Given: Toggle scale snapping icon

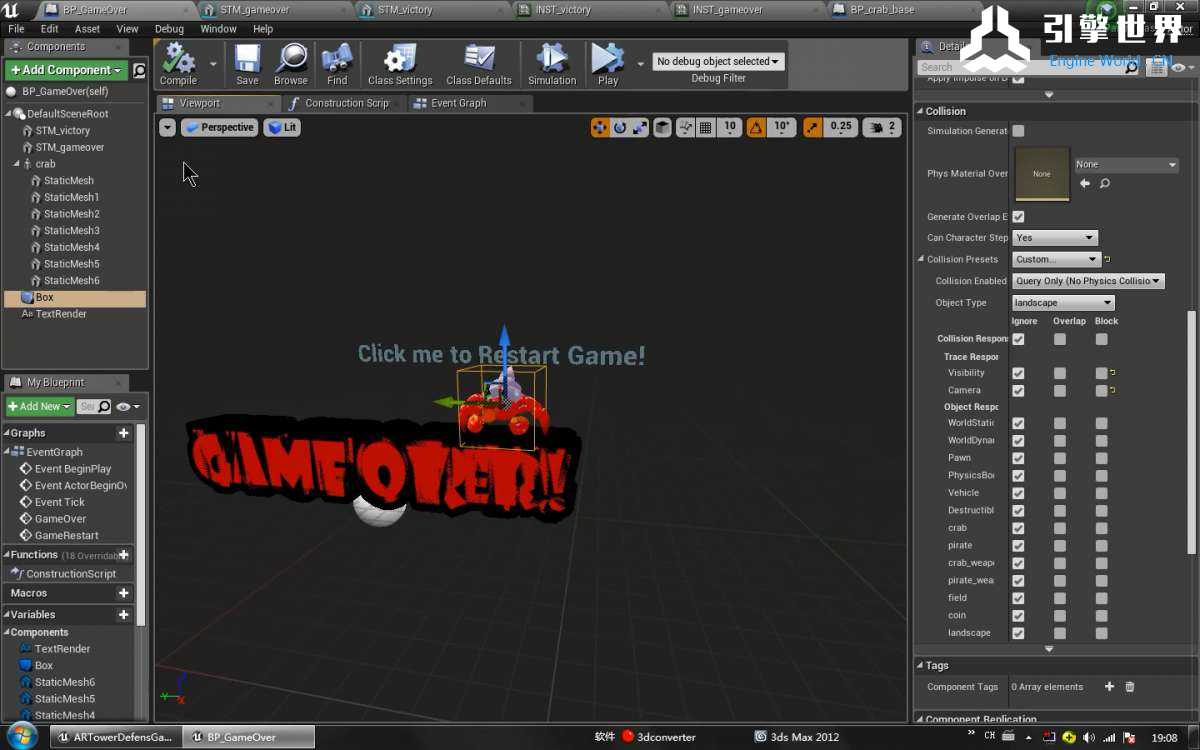Looking at the screenshot, I should pos(812,127).
